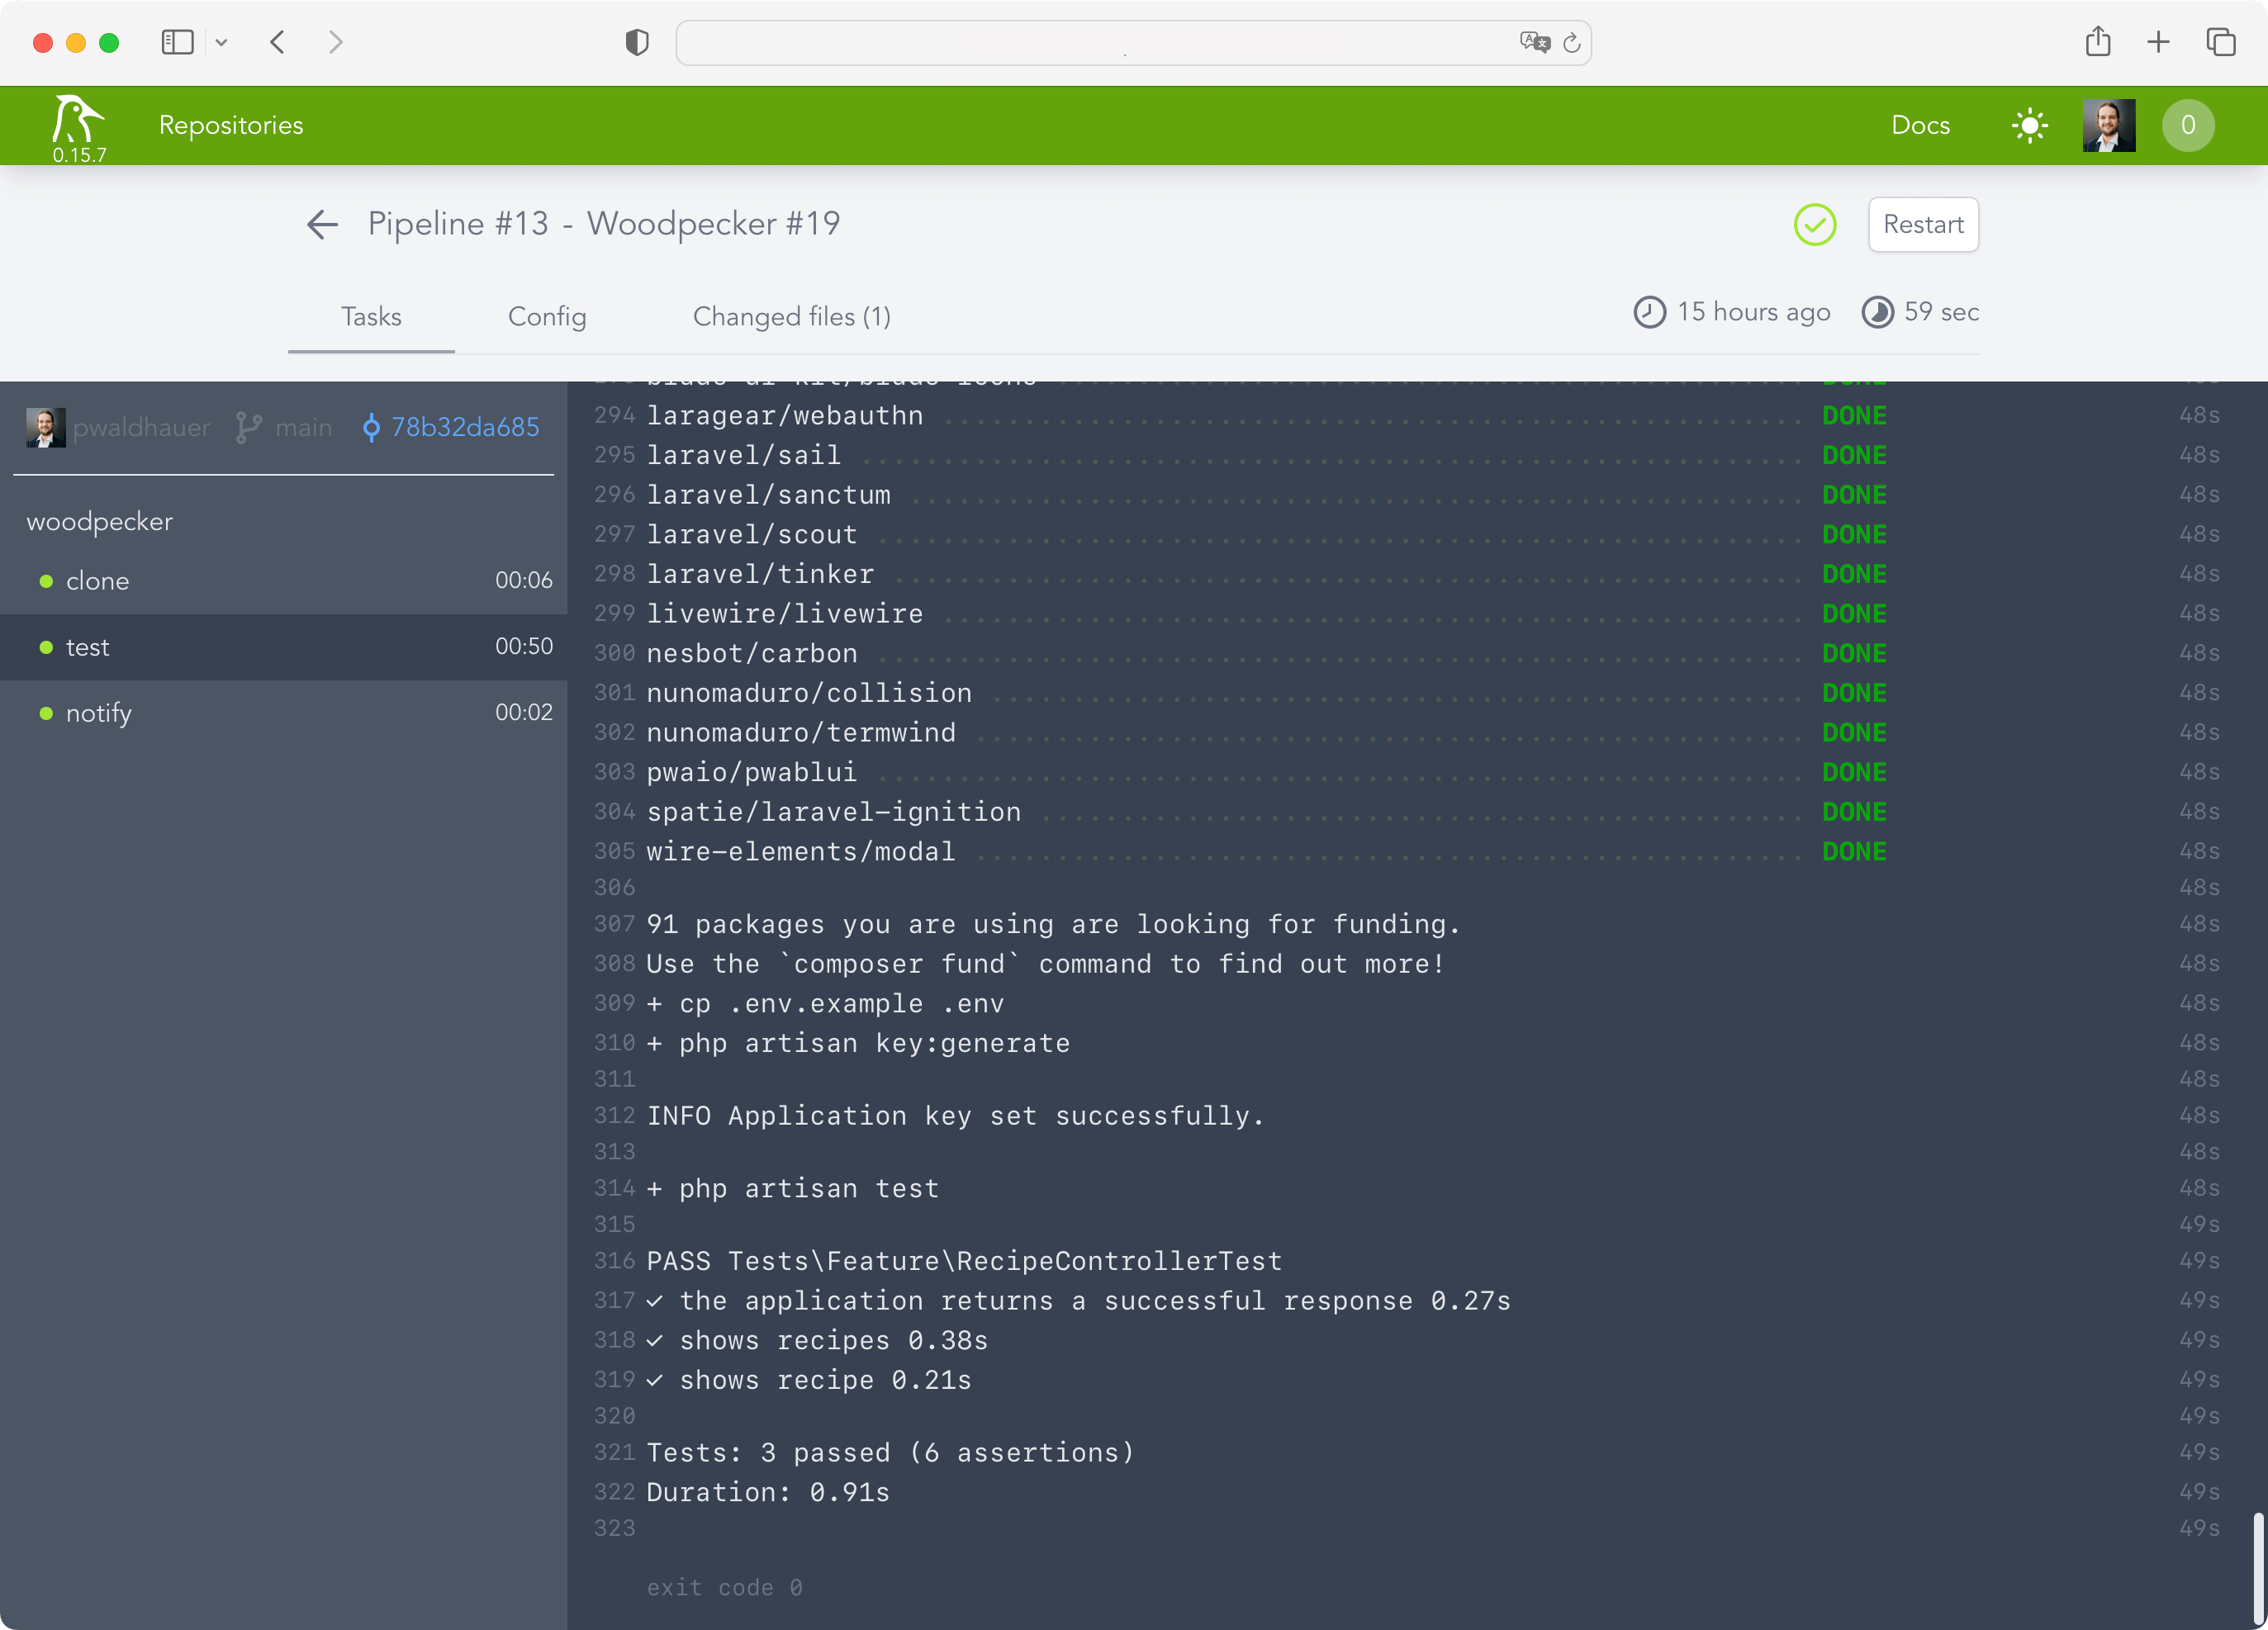Select the Tasks tab
2268x1630 pixels.
[371, 316]
